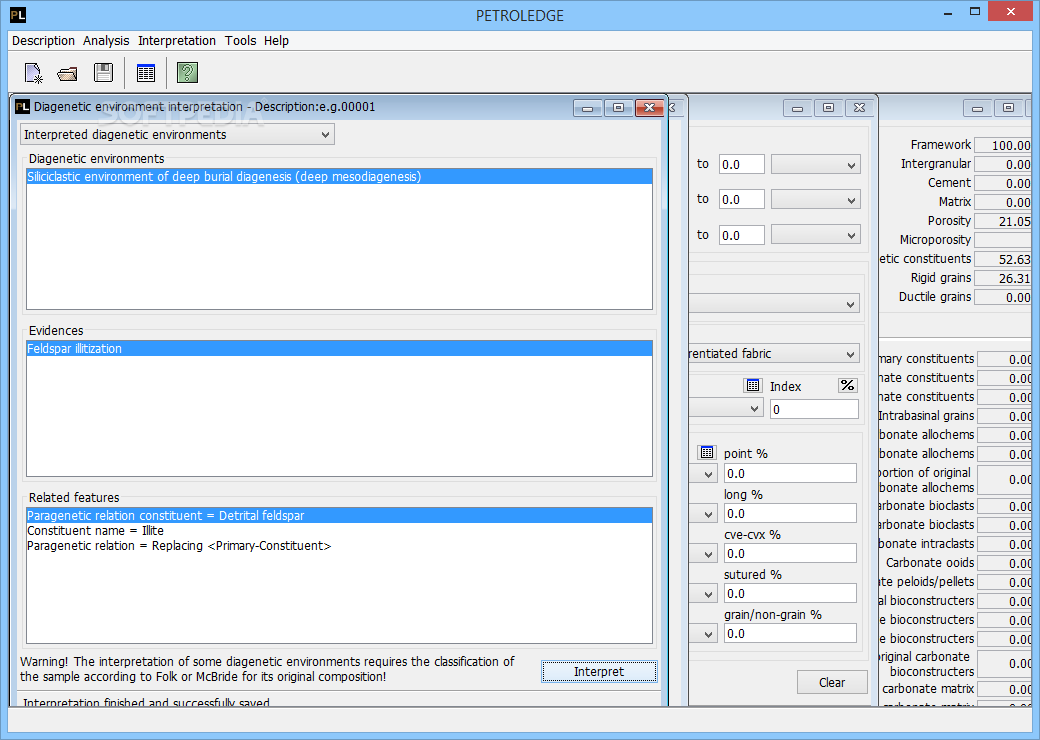Open the table view toolbar icon
Image resolution: width=1040 pixels, height=740 pixels.
tap(146, 73)
